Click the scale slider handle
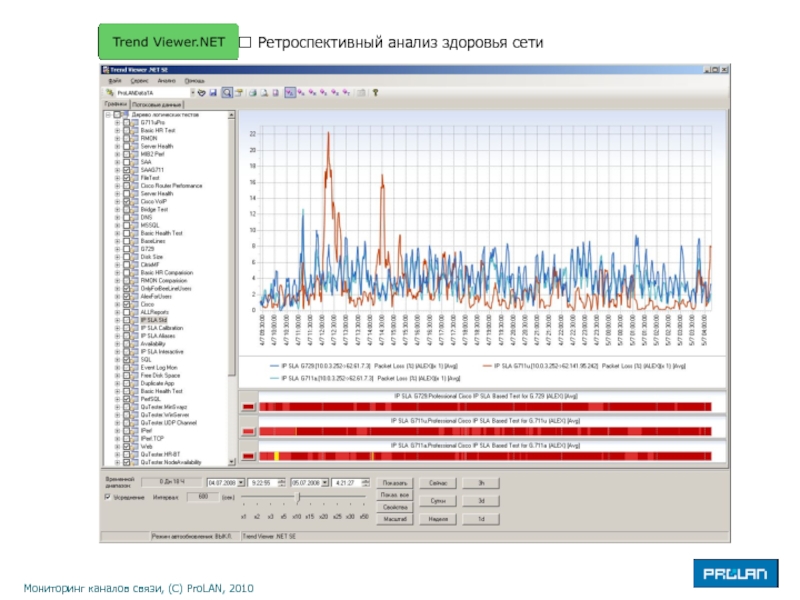The height and width of the screenshot is (600, 800). pyautogui.click(x=297, y=498)
